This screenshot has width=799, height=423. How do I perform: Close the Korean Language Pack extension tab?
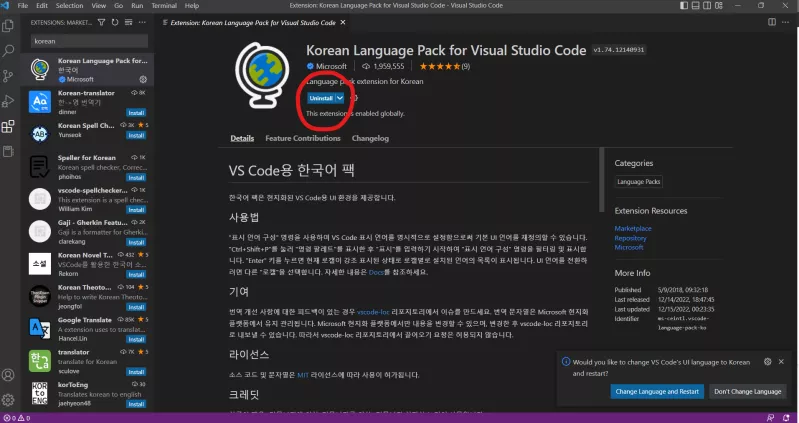[x=343, y=22]
